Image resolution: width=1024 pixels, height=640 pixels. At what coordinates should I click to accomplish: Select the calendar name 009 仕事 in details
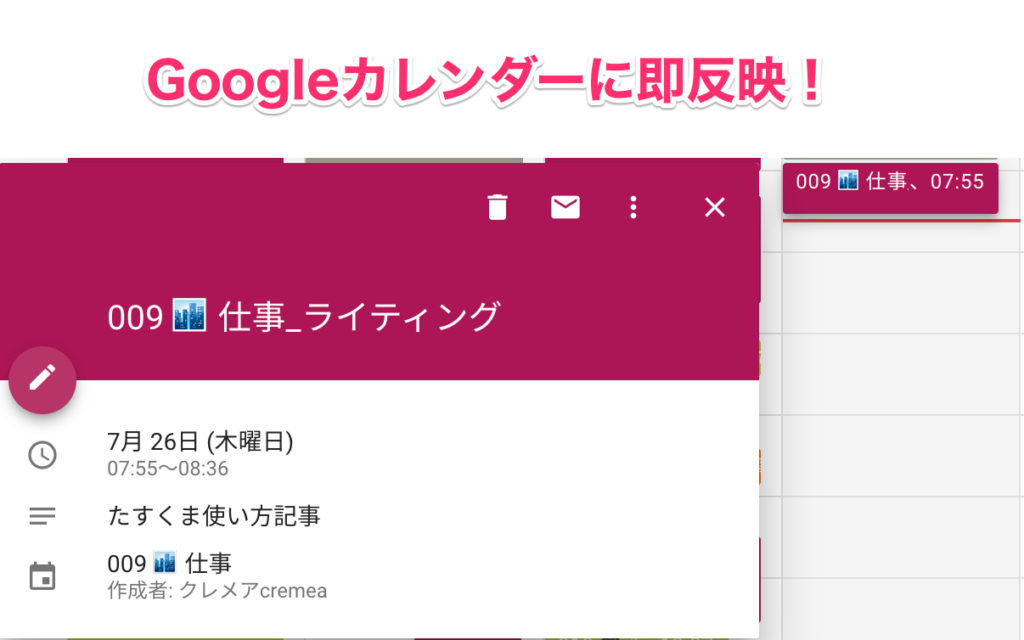(169, 563)
